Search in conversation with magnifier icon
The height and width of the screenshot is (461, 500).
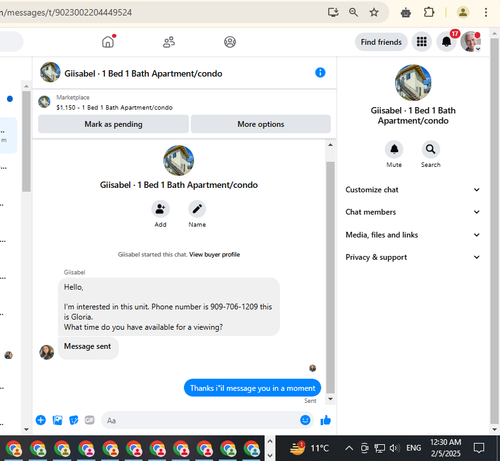point(430,149)
